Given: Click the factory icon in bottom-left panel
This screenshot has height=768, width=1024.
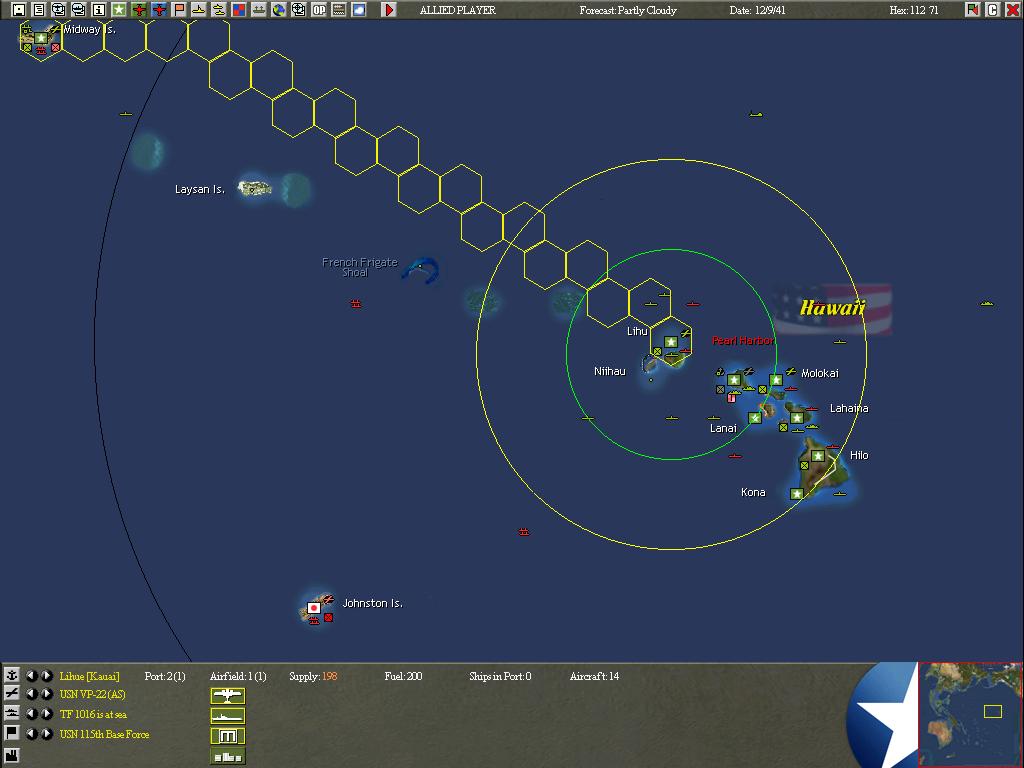Looking at the screenshot, I should tap(11, 754).
